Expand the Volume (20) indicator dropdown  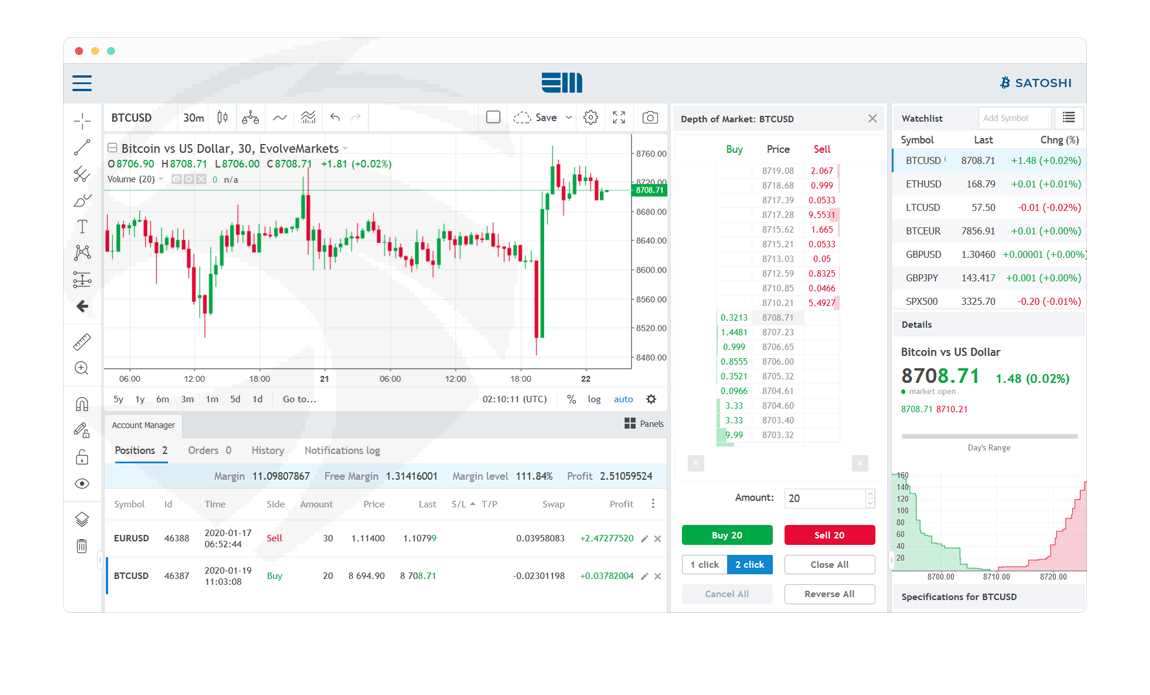pyautogui.click(x=161, y=180)
